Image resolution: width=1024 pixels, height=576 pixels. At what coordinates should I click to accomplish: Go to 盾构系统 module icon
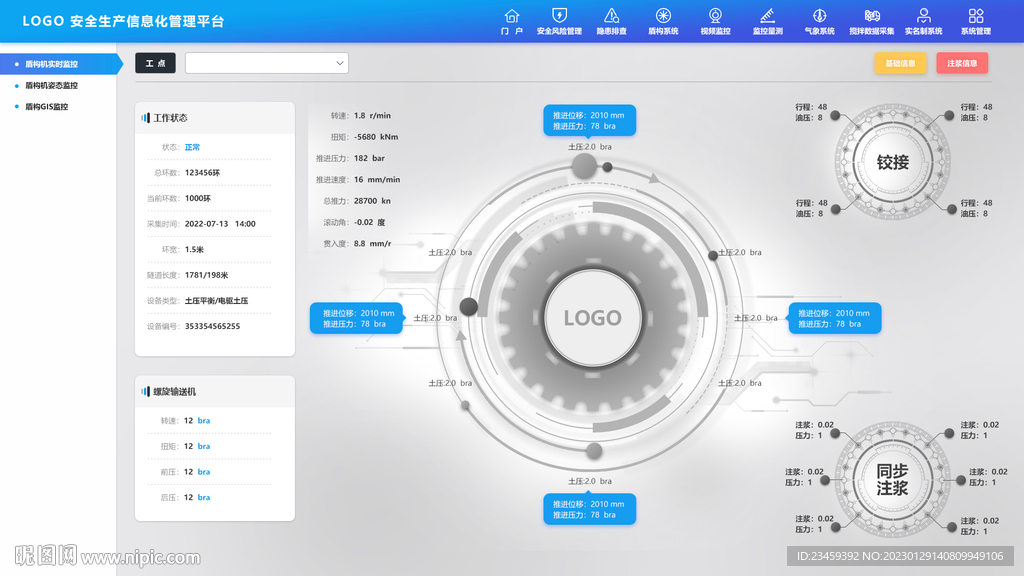coord(663,16)
